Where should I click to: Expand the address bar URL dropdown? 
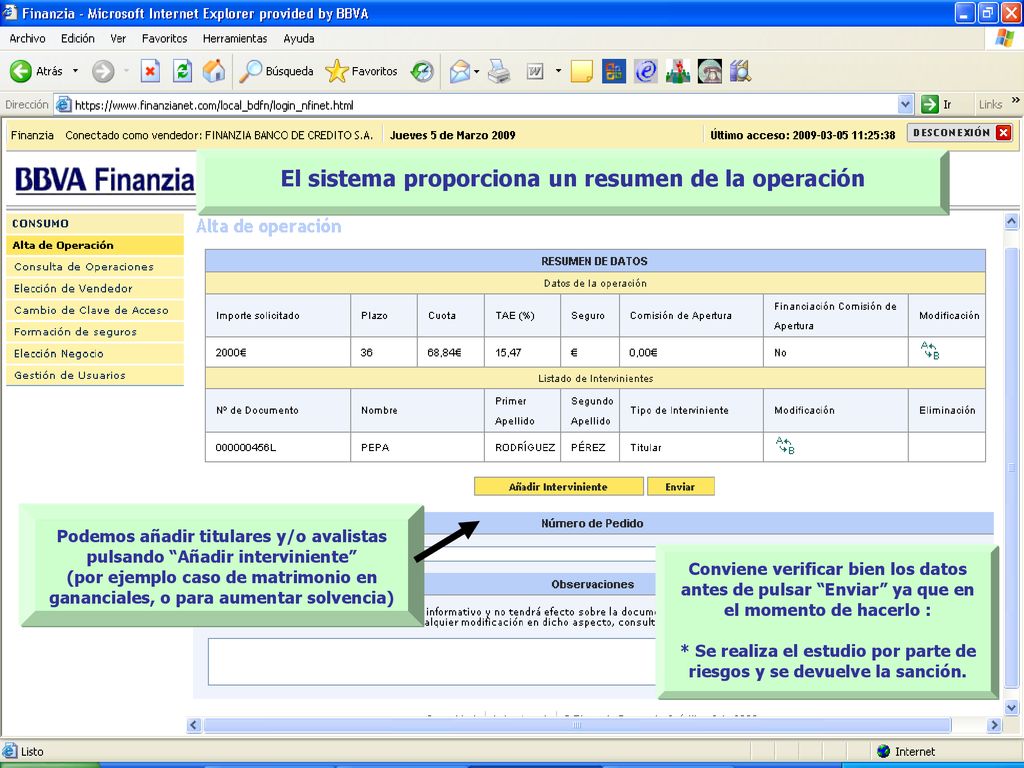pos(905,104)
